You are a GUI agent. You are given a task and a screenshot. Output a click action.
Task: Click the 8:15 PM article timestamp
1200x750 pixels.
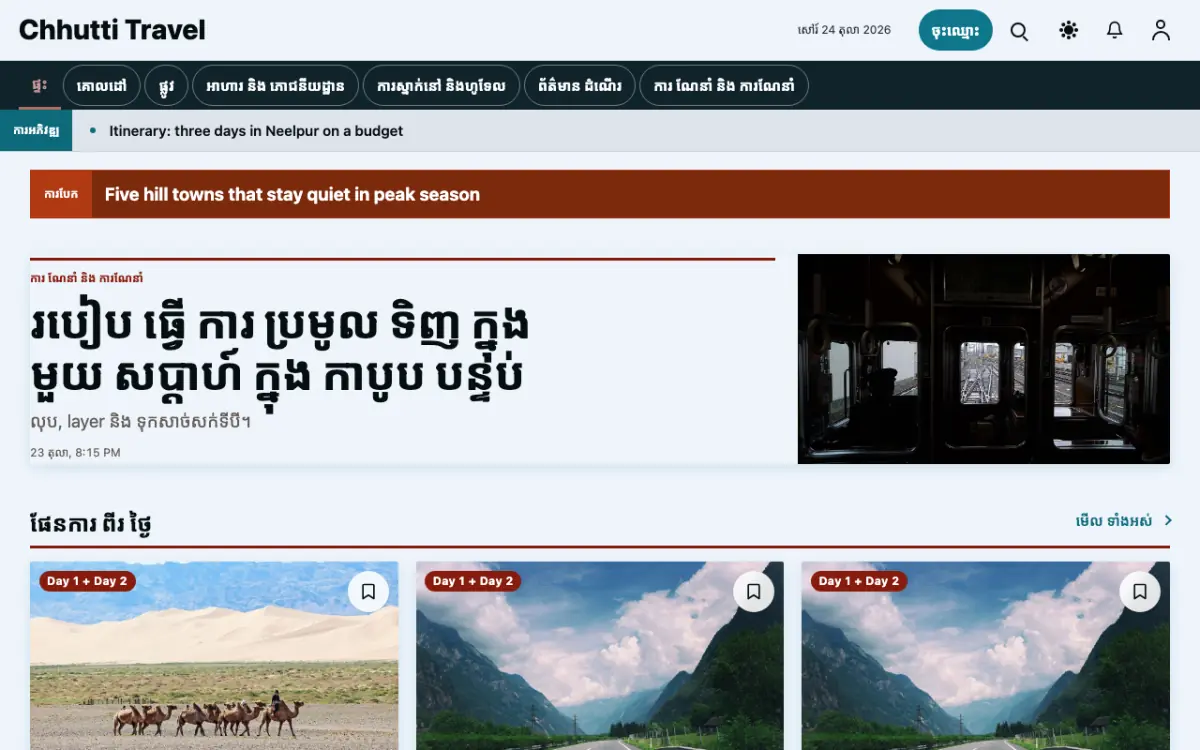tap(75, 453)
